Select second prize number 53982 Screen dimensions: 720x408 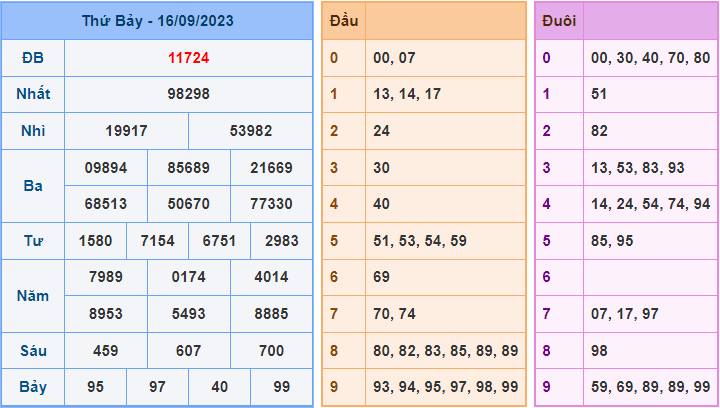(x=251, y=131)
